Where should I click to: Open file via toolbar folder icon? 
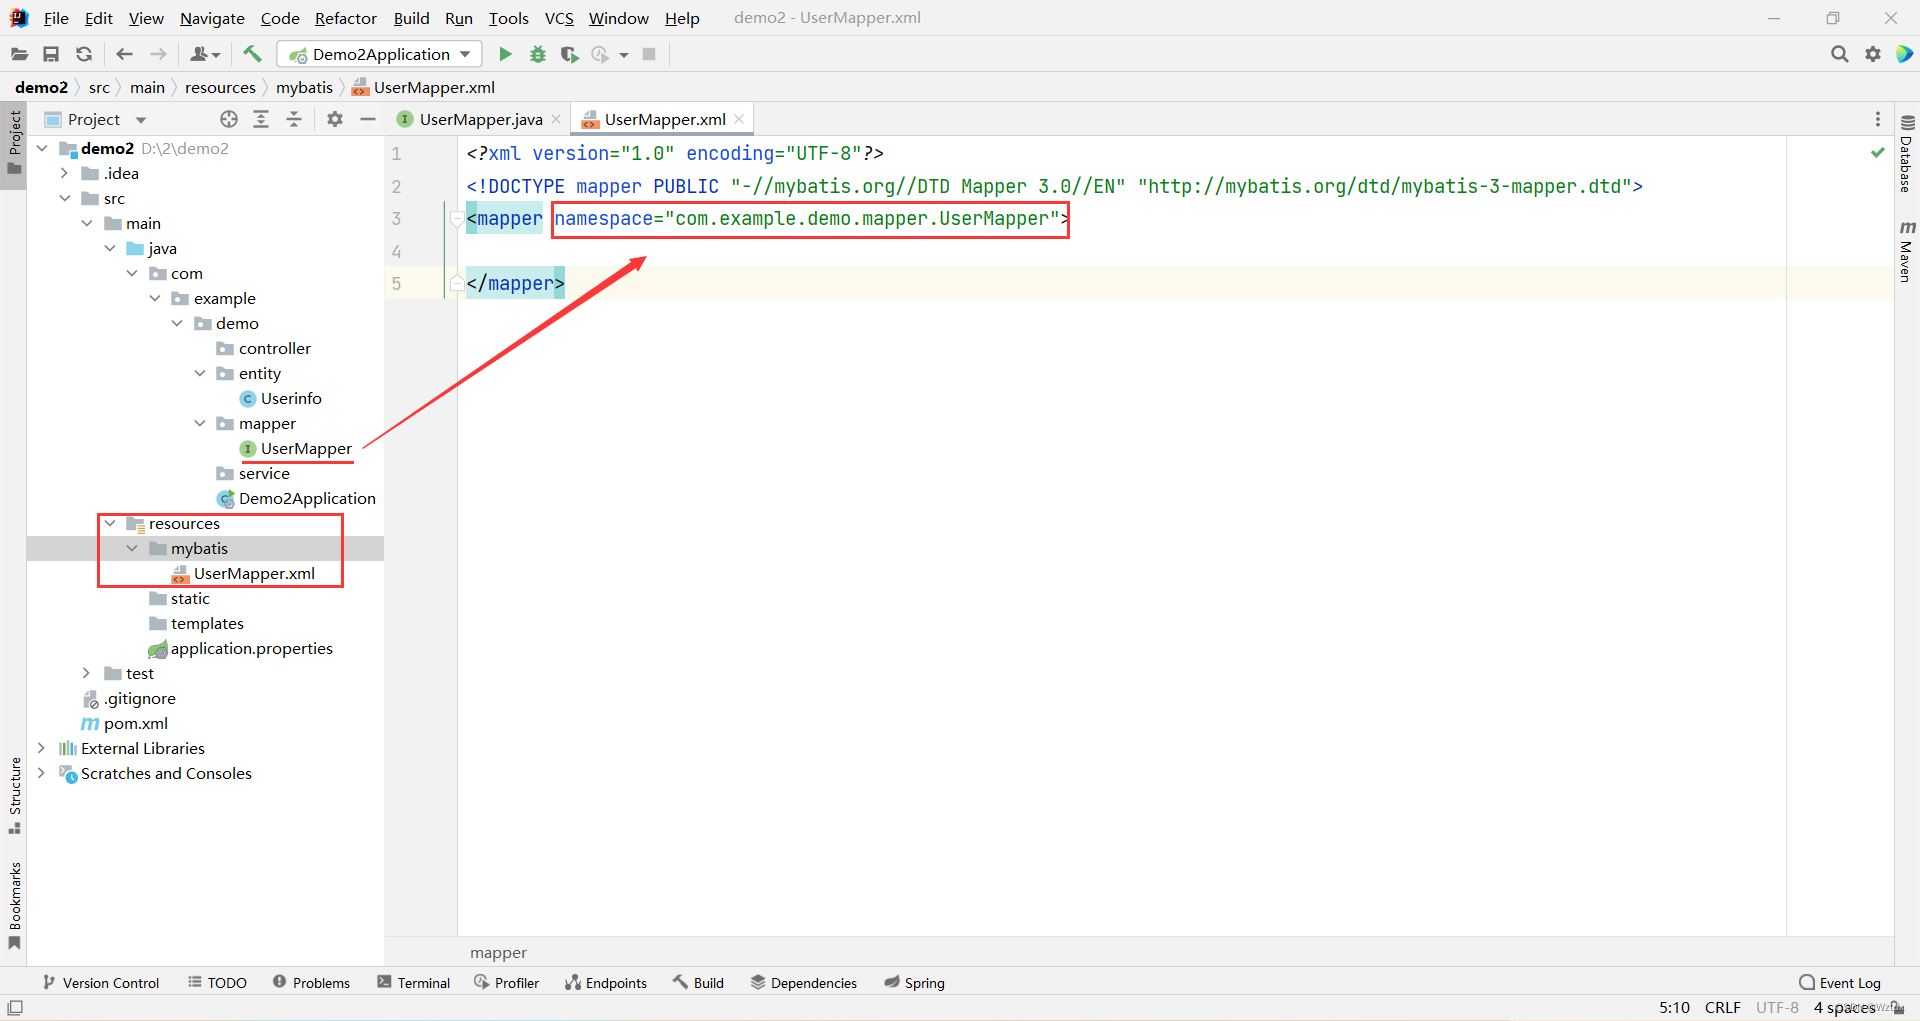pyautogui.click(x=19, y=54)
